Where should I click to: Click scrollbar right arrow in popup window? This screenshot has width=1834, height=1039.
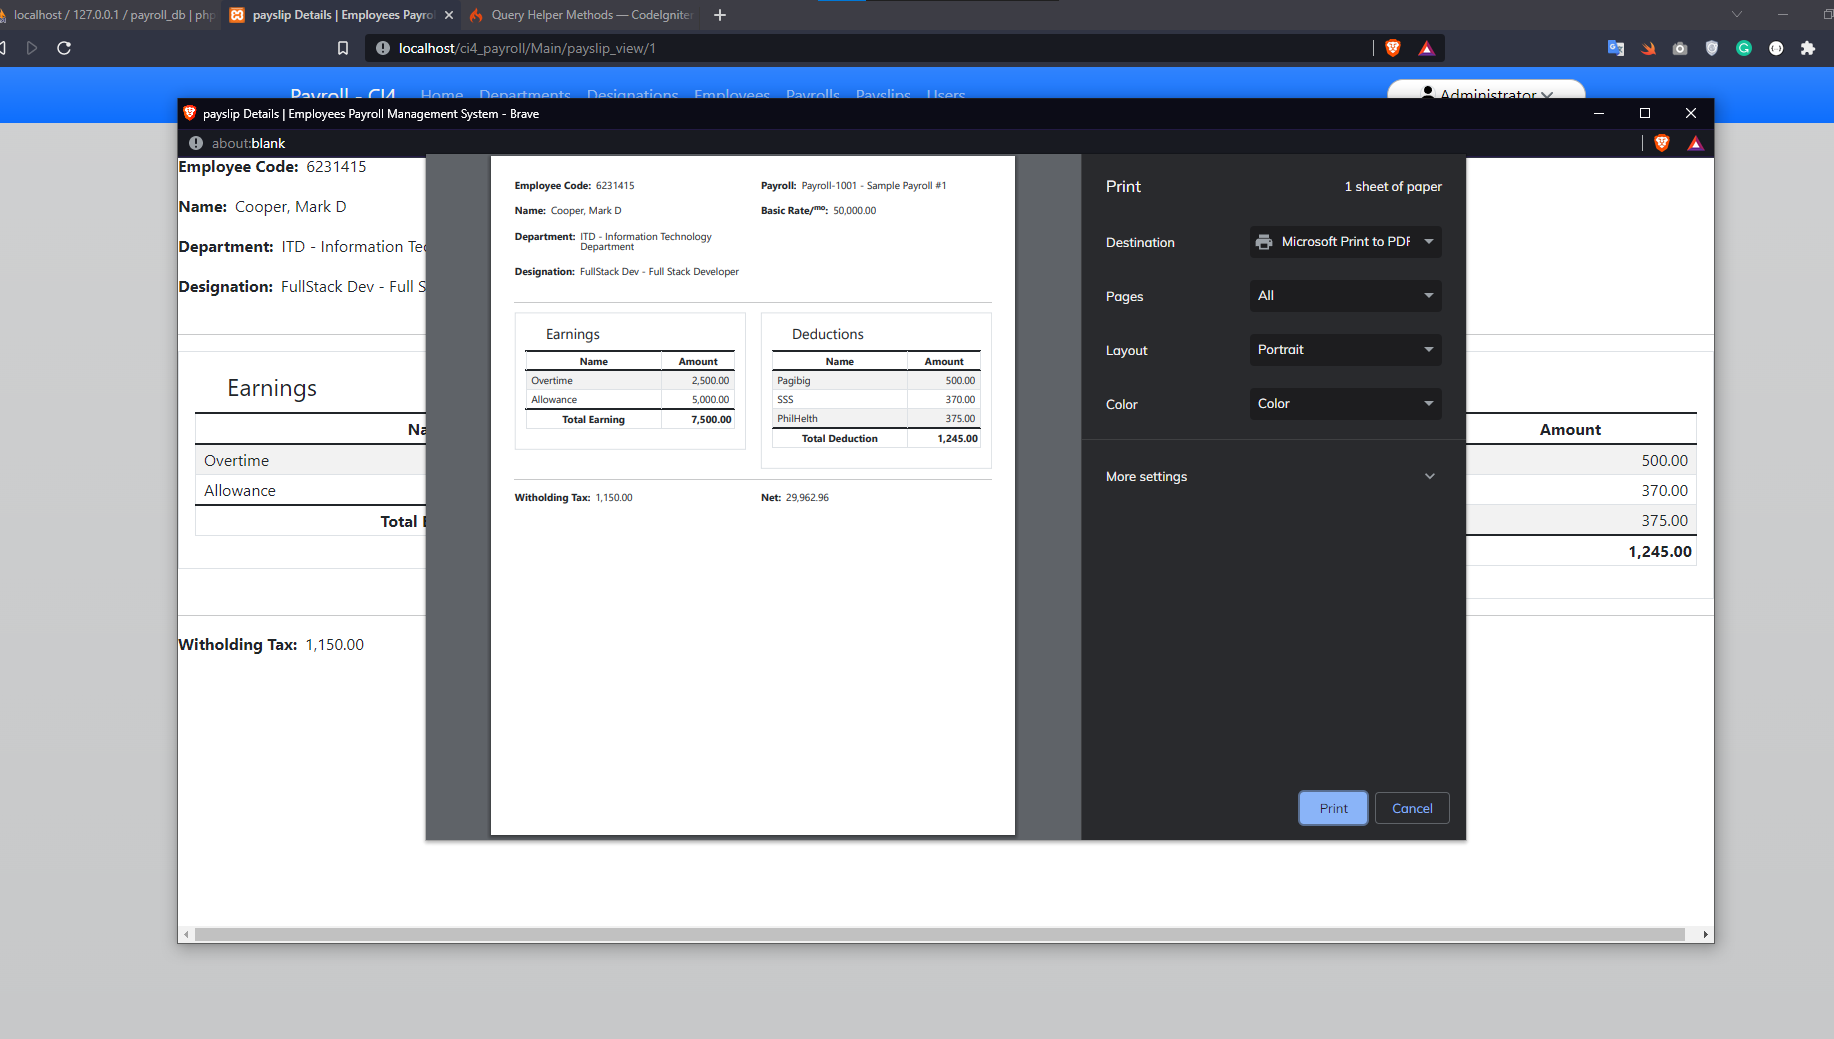(1705, 935)
